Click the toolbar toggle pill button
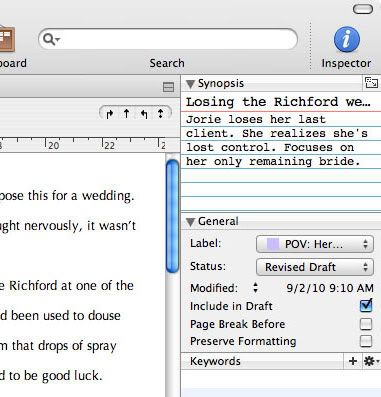This screenshot has width=381, height=397. (363, 9)
